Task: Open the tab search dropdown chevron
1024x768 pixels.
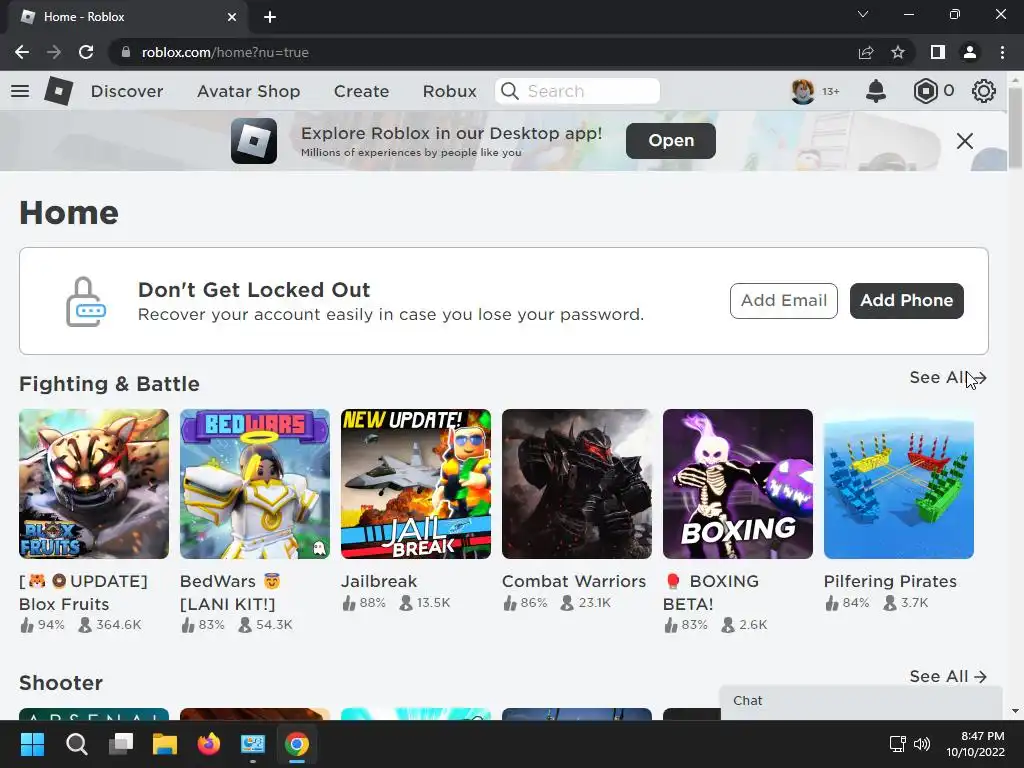Action: (863, 14)
